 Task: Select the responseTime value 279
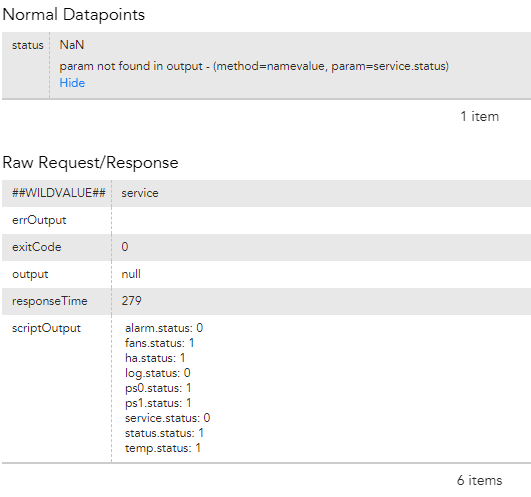pyautogui.click(x=132, y=301)
